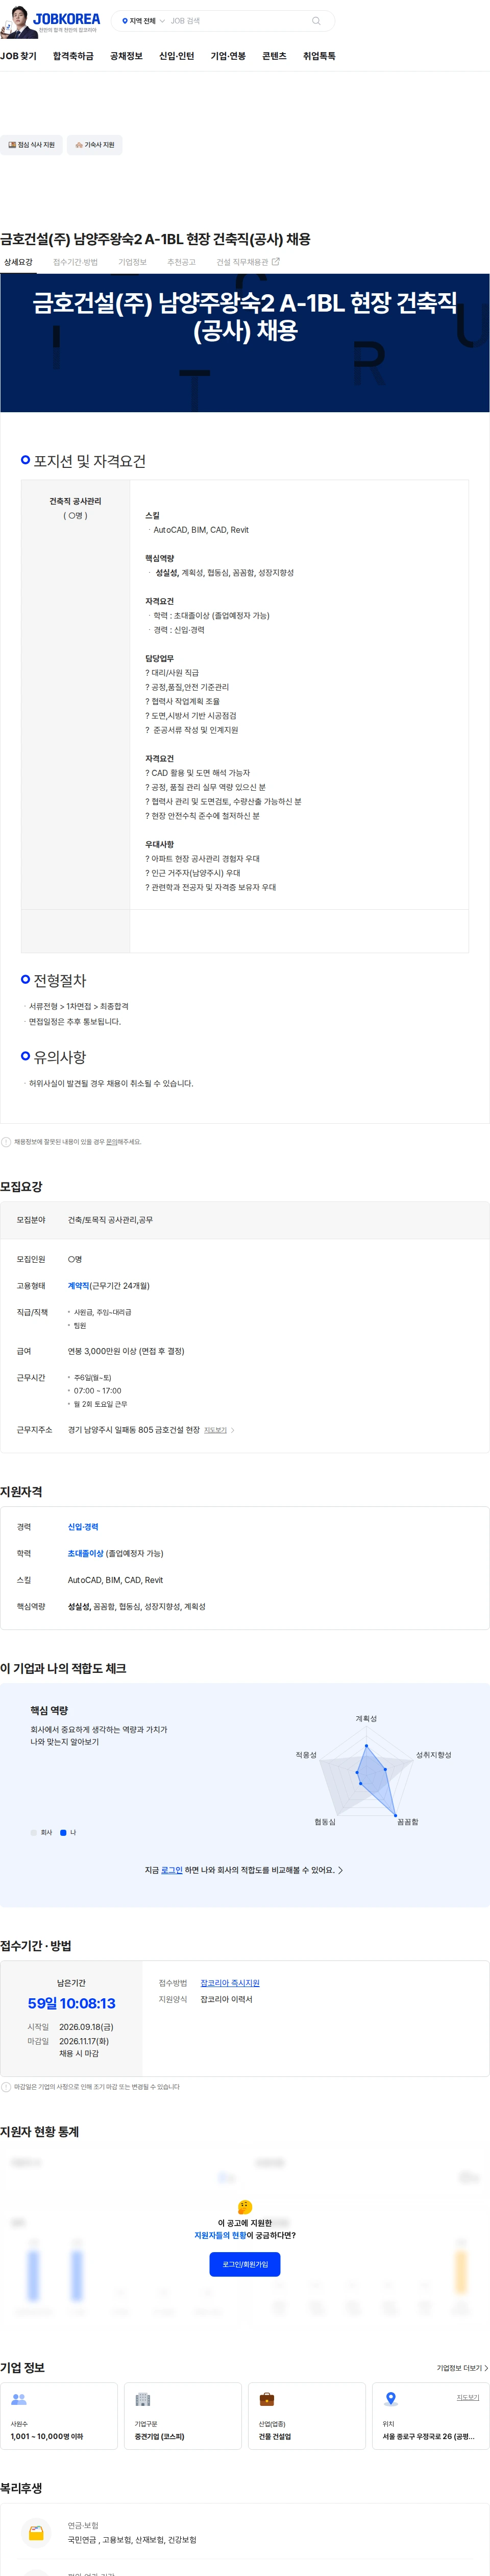Click the chevron after 근무지주소 지도보기

233,1430
